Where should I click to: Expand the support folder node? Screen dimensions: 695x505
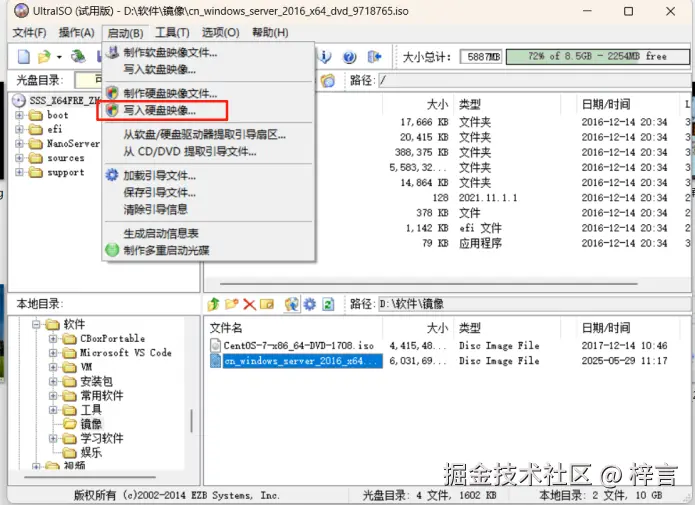19,172
